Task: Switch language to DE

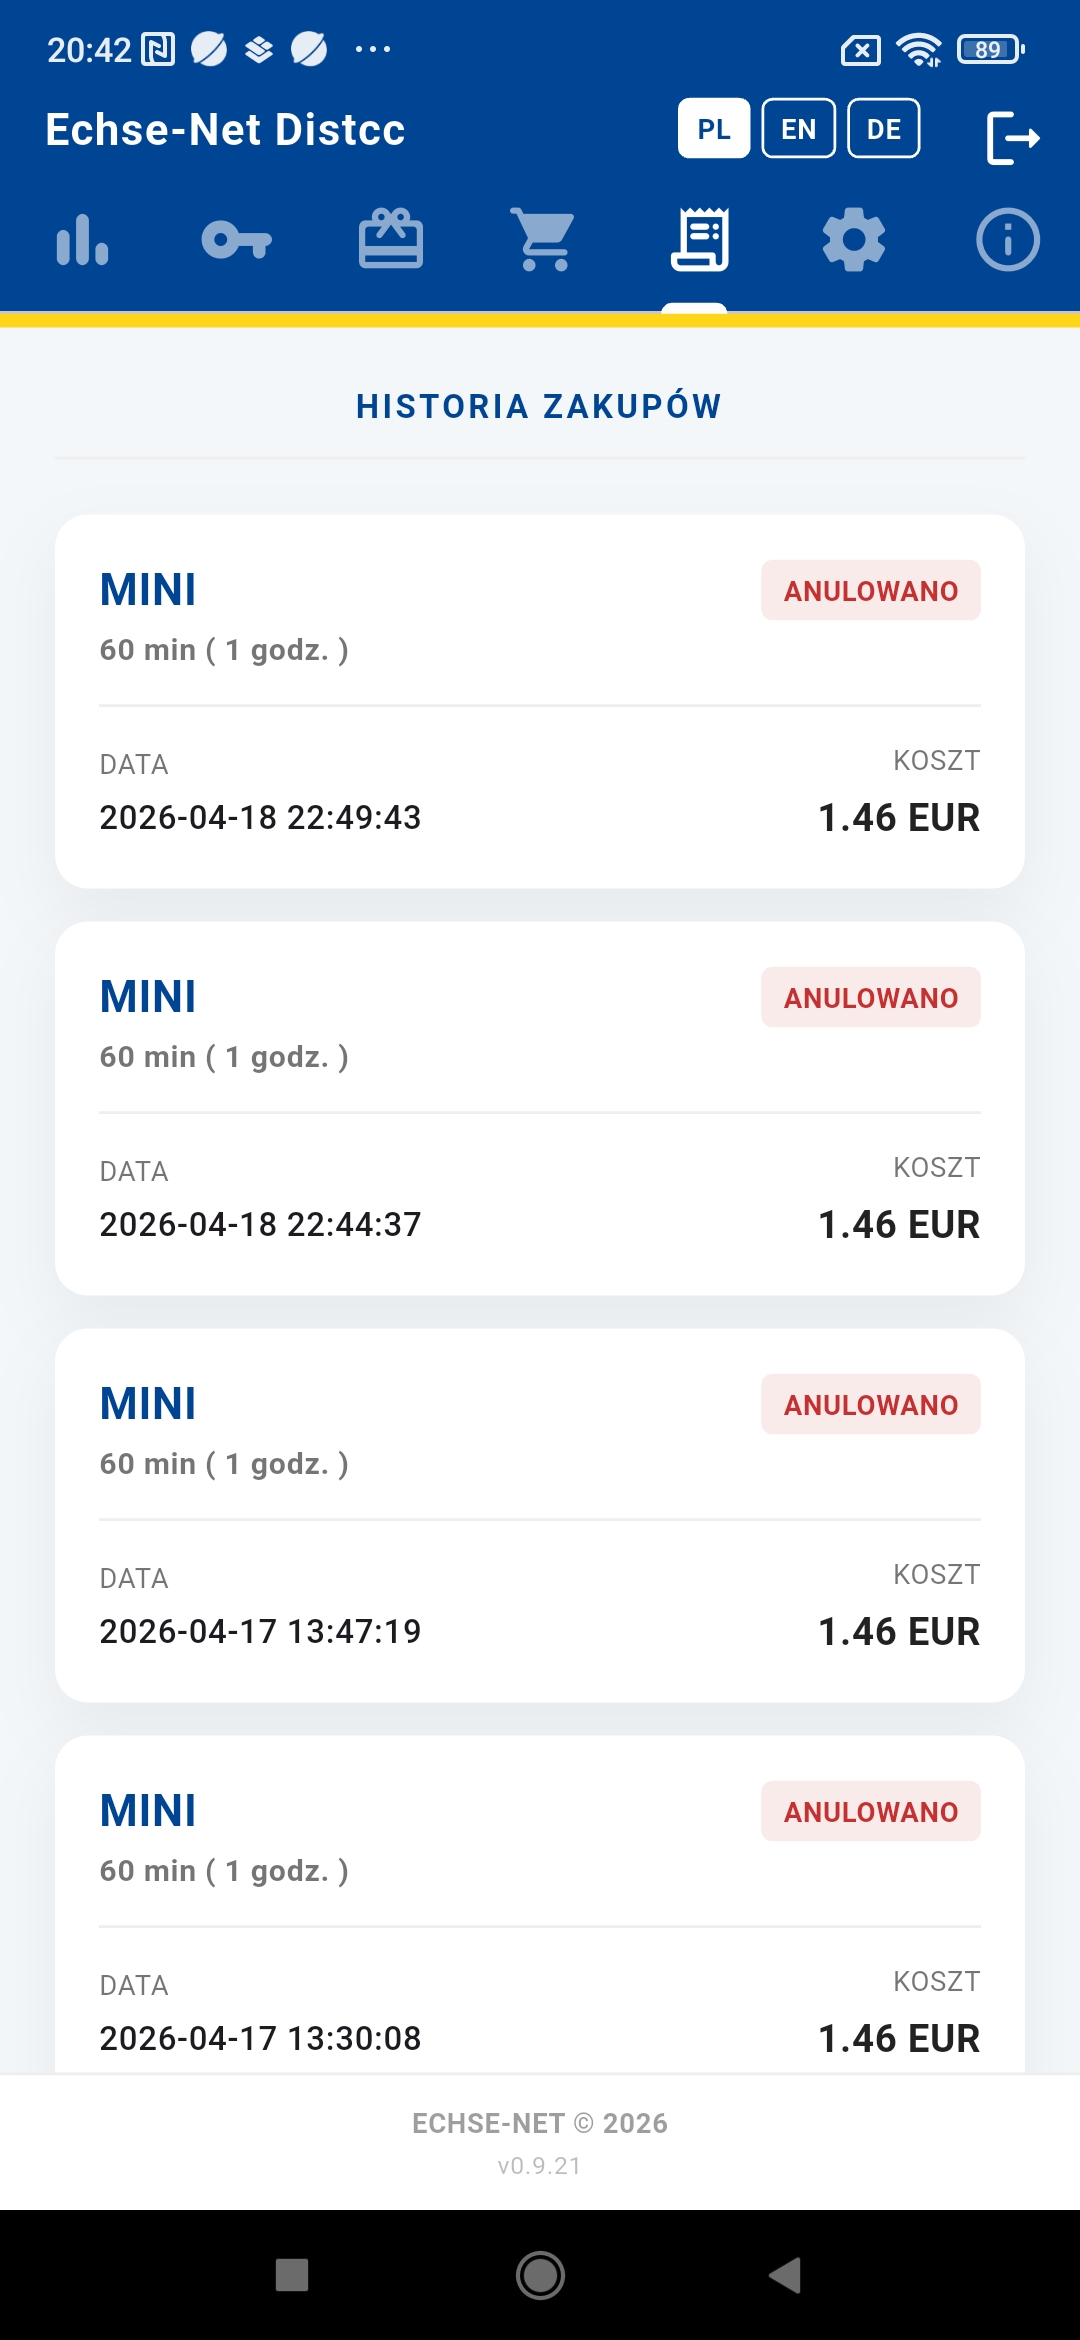Action: coord(884,129)
